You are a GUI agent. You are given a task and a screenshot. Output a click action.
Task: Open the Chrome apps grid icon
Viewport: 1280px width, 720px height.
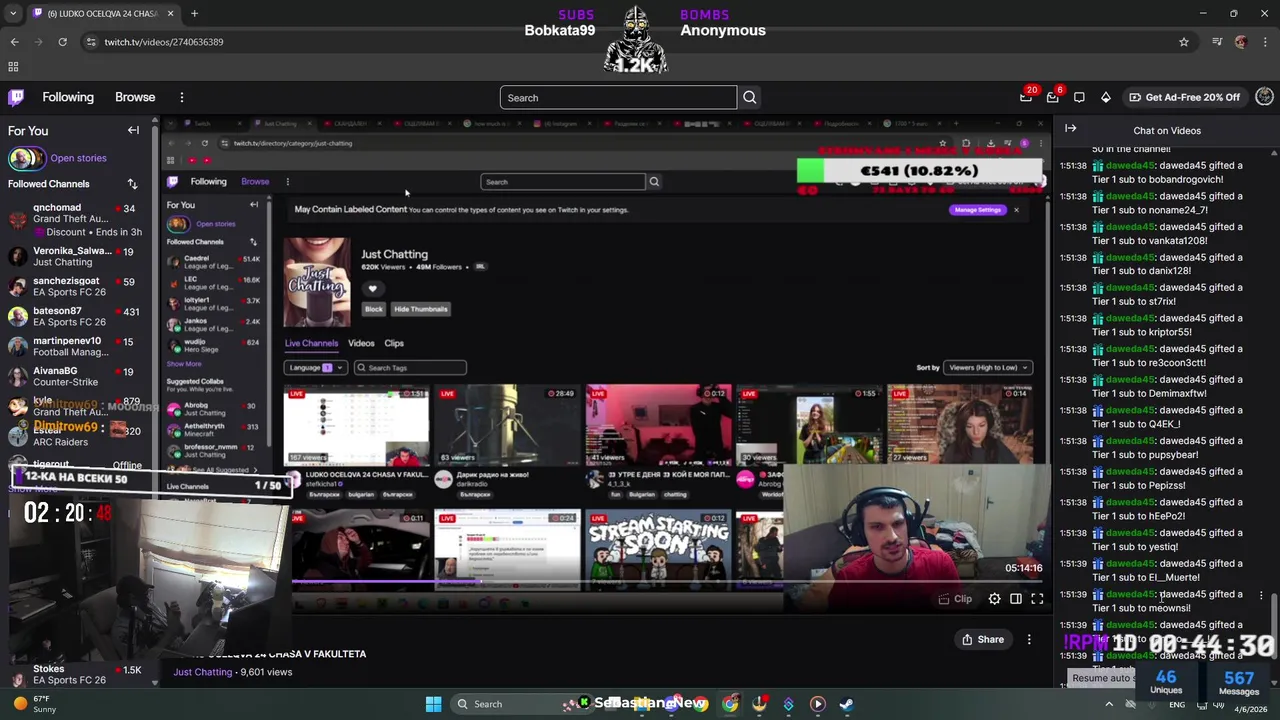(13, 67)
